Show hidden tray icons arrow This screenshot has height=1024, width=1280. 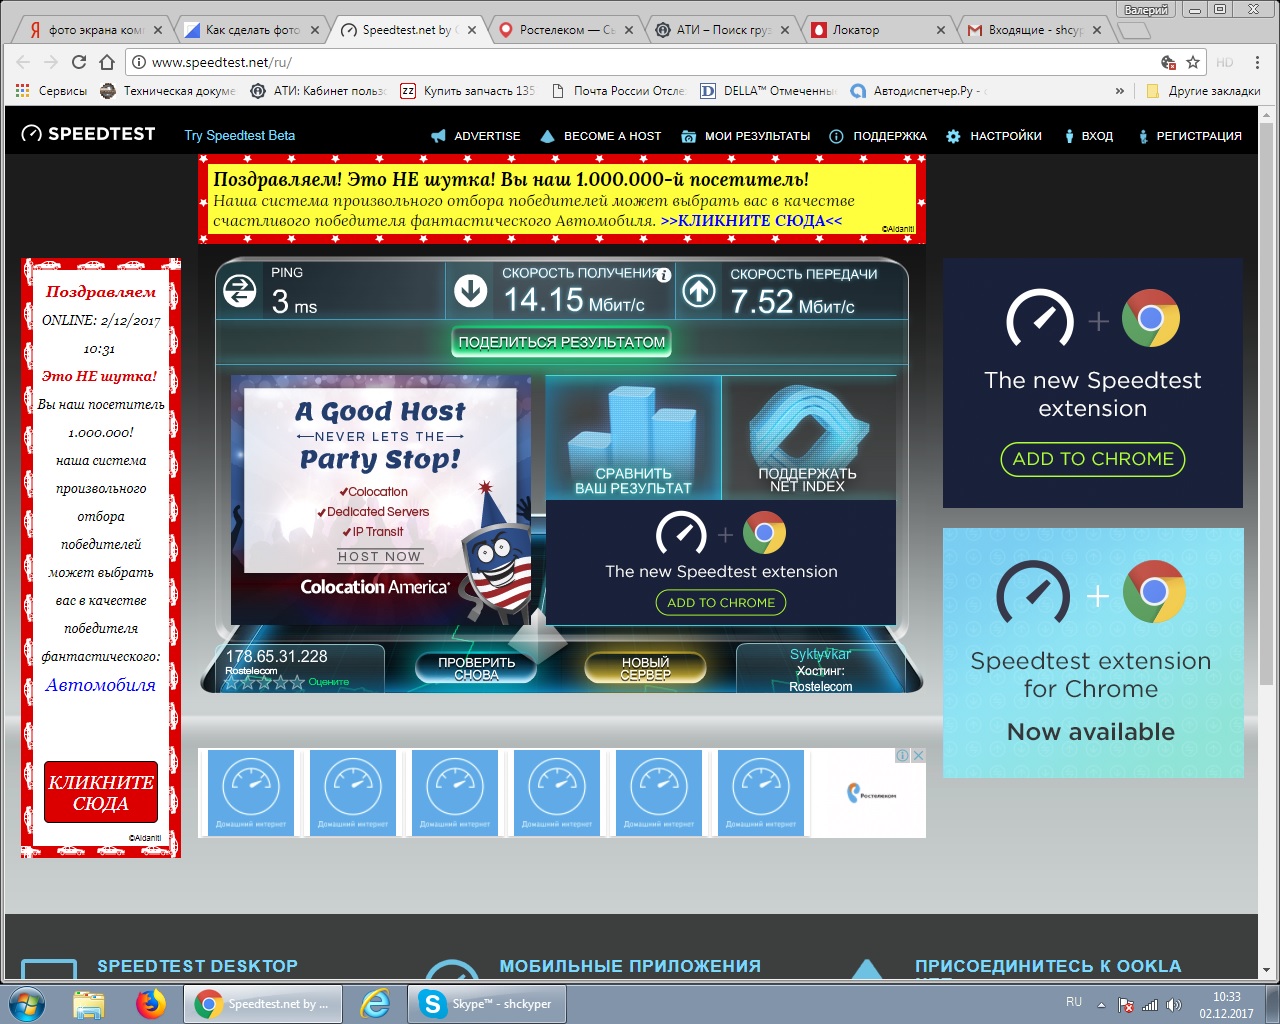tap(1101, 1005)
